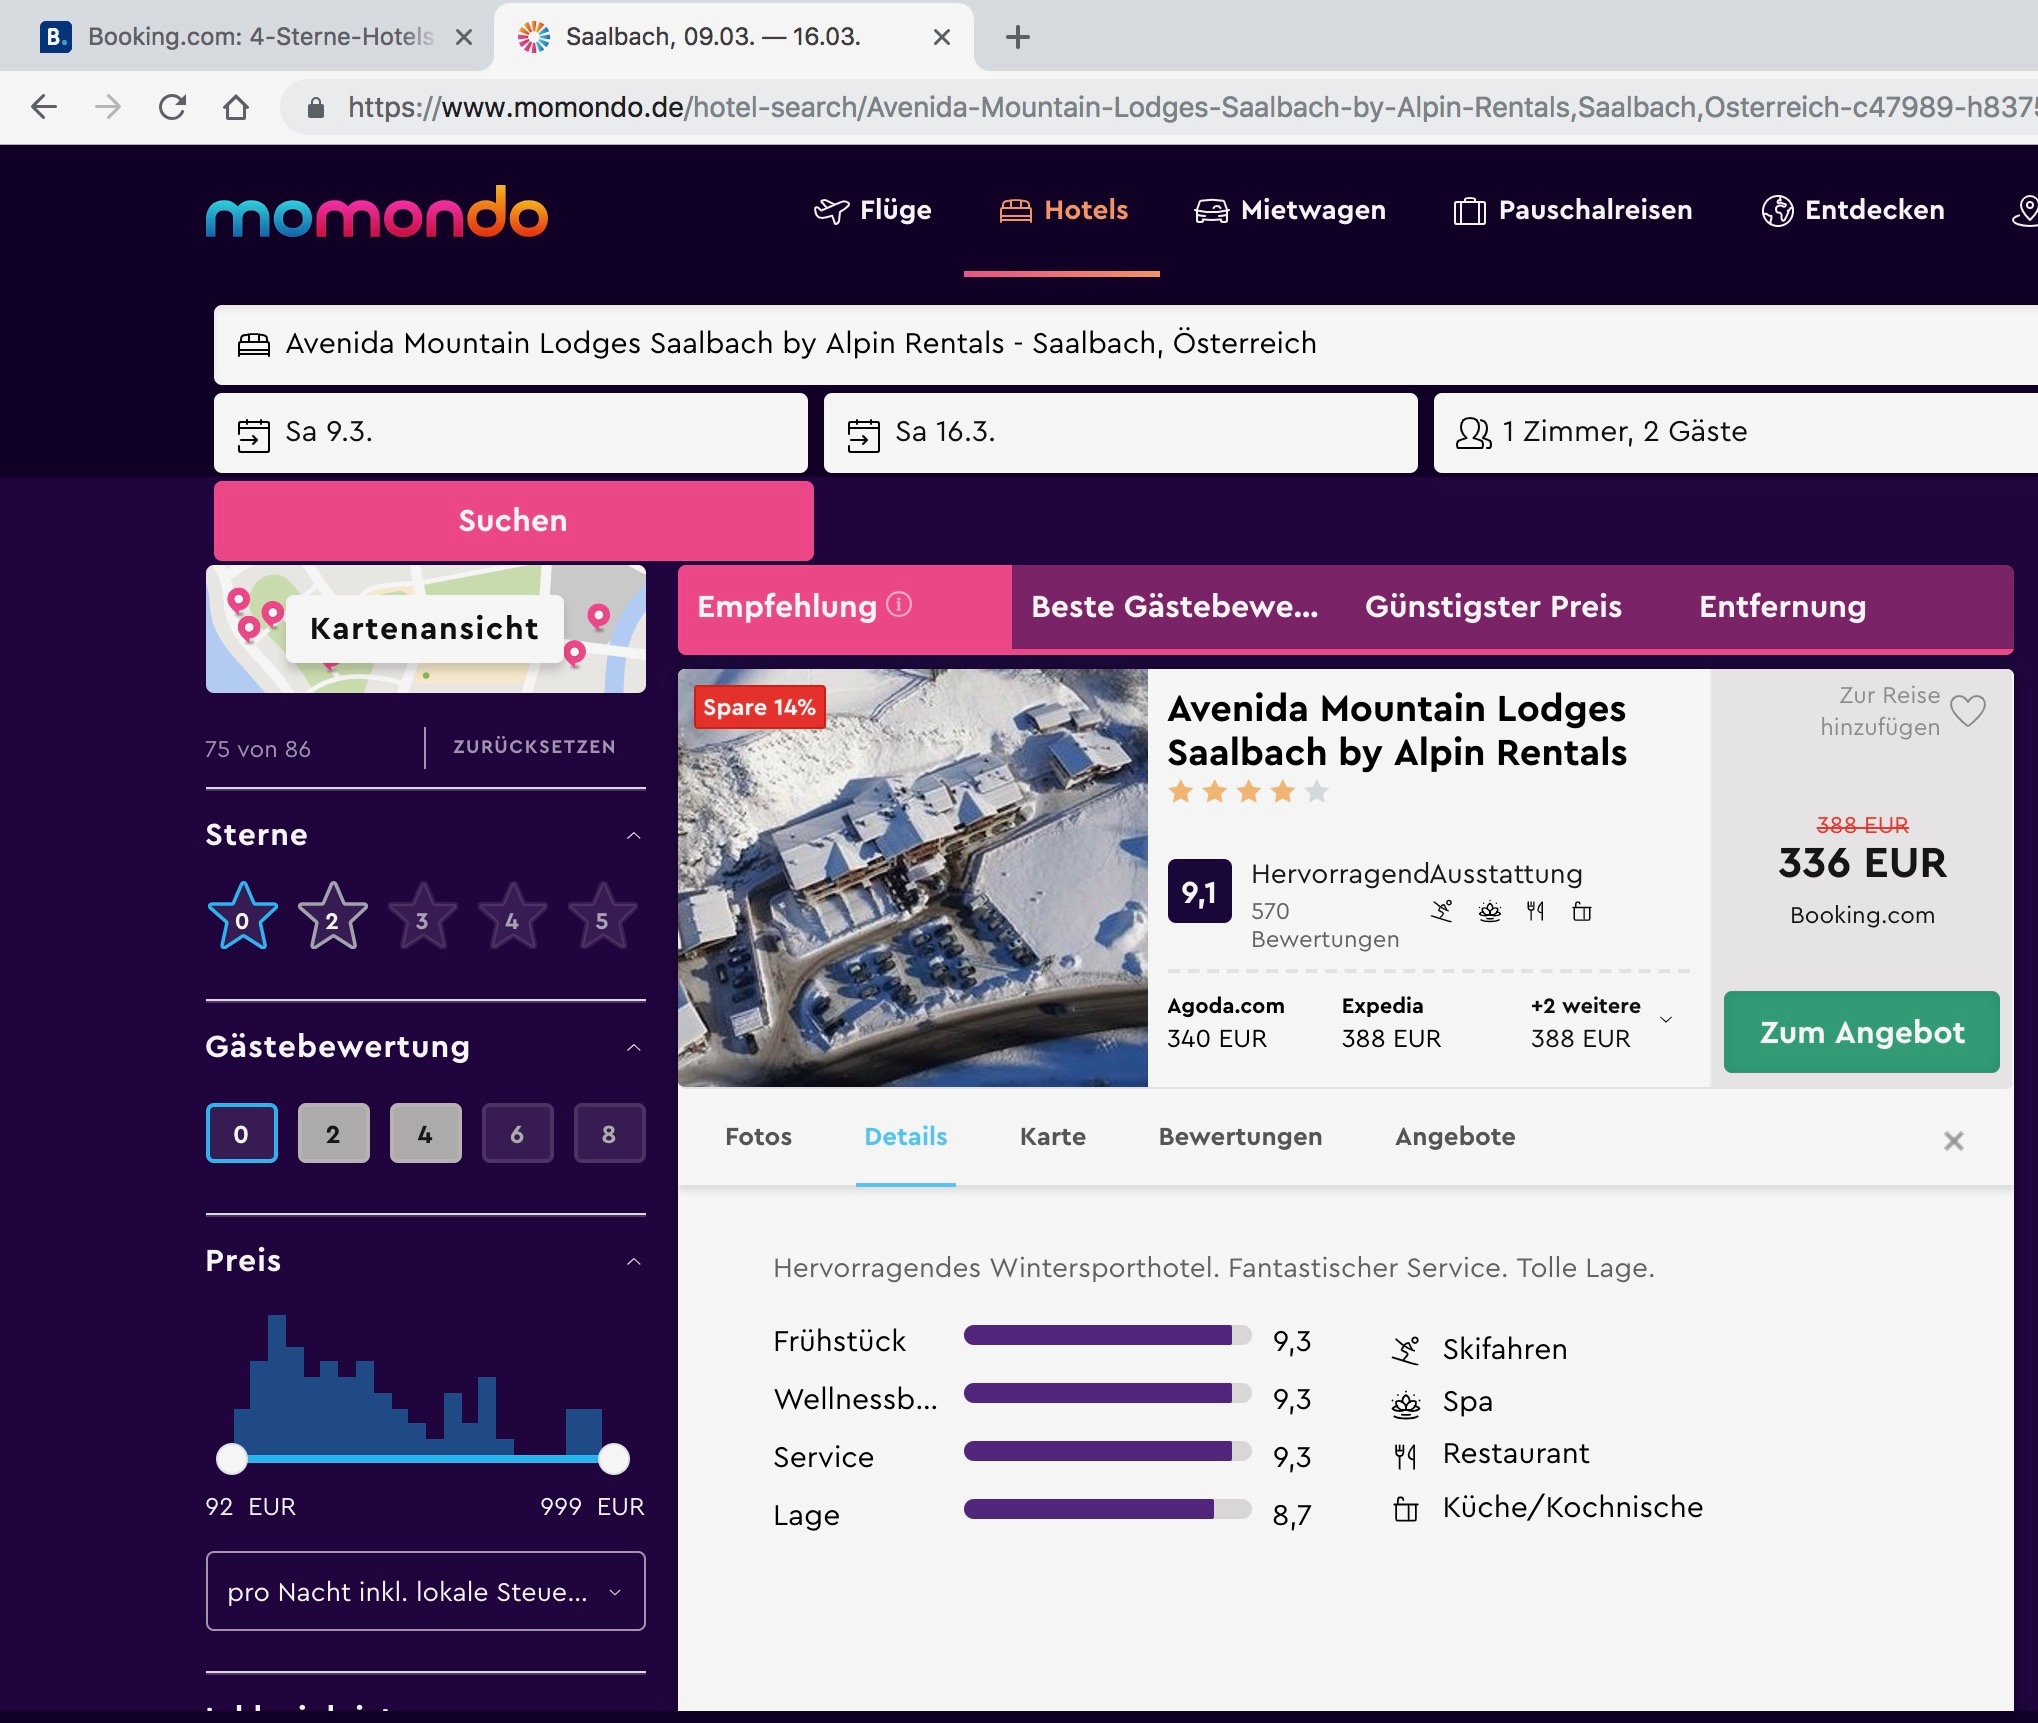Add hotel to trip with heart icon
Screen dimensions: 2038x1723
click(x=1968, y=711)
